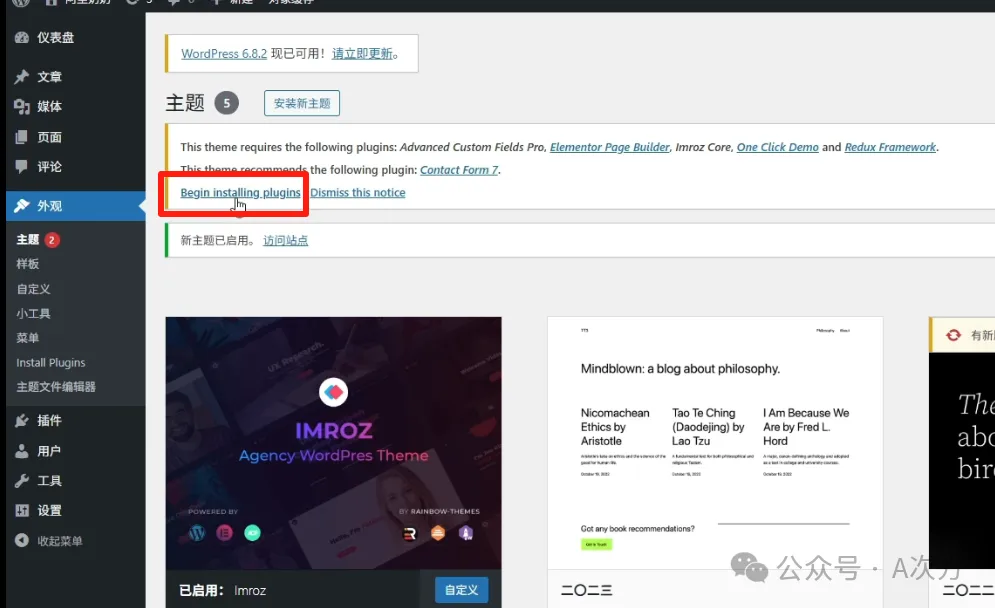The image size is (995, 608).
Task: Click the update refresh icon on third theme
Action: click(953, 334)
